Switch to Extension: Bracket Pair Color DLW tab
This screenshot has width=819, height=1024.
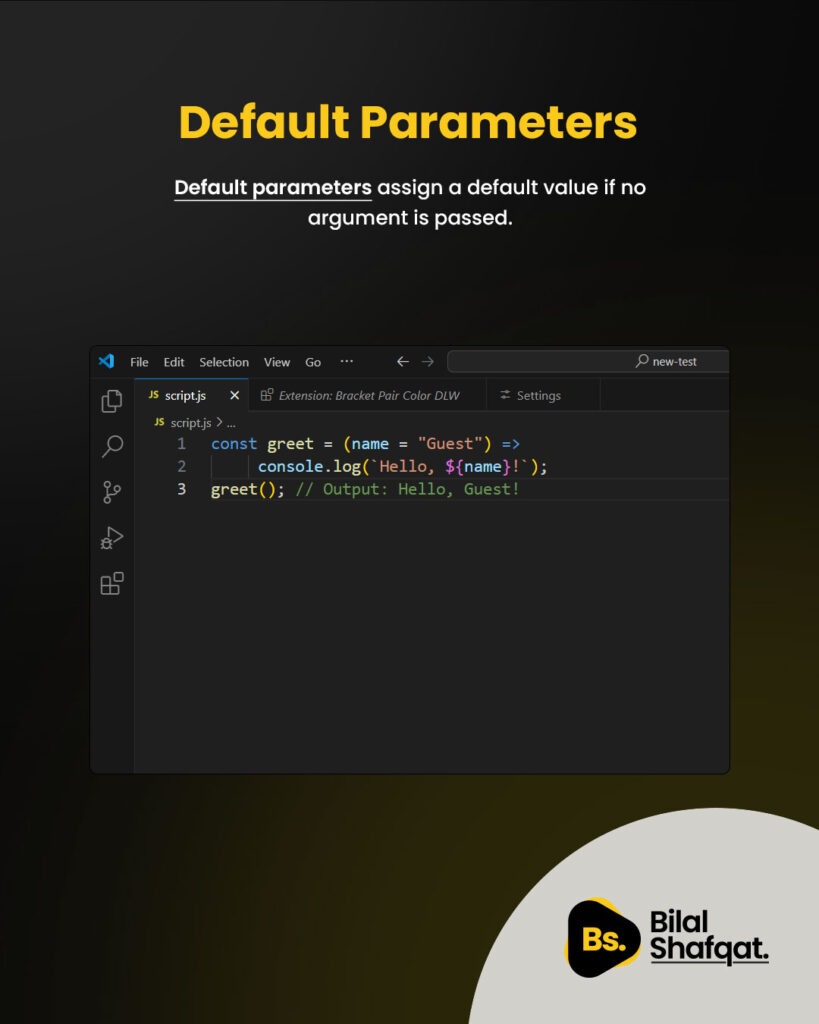[369, 395]
